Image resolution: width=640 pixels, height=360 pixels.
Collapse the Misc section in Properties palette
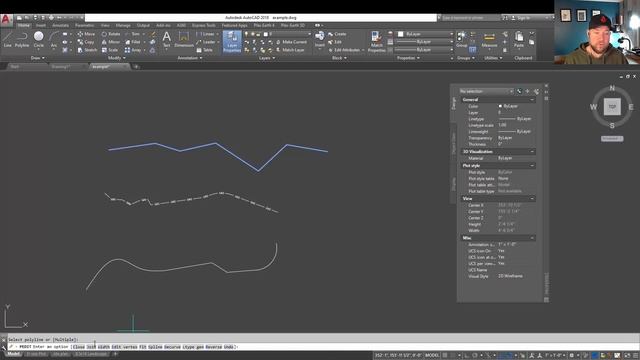point(532,238)
